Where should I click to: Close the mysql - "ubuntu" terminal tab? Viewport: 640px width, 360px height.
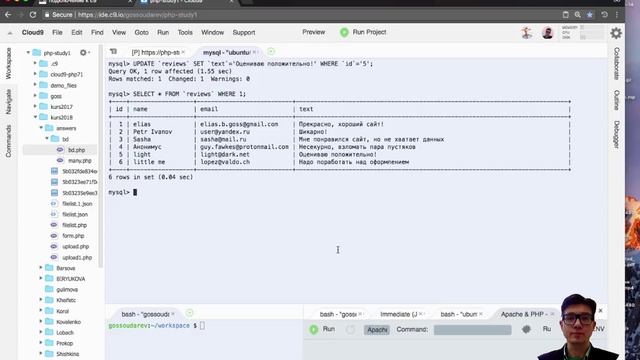click(255, 52)
